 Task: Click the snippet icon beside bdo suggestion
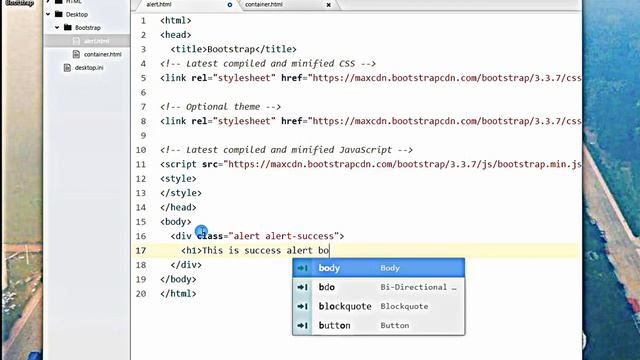302,287
